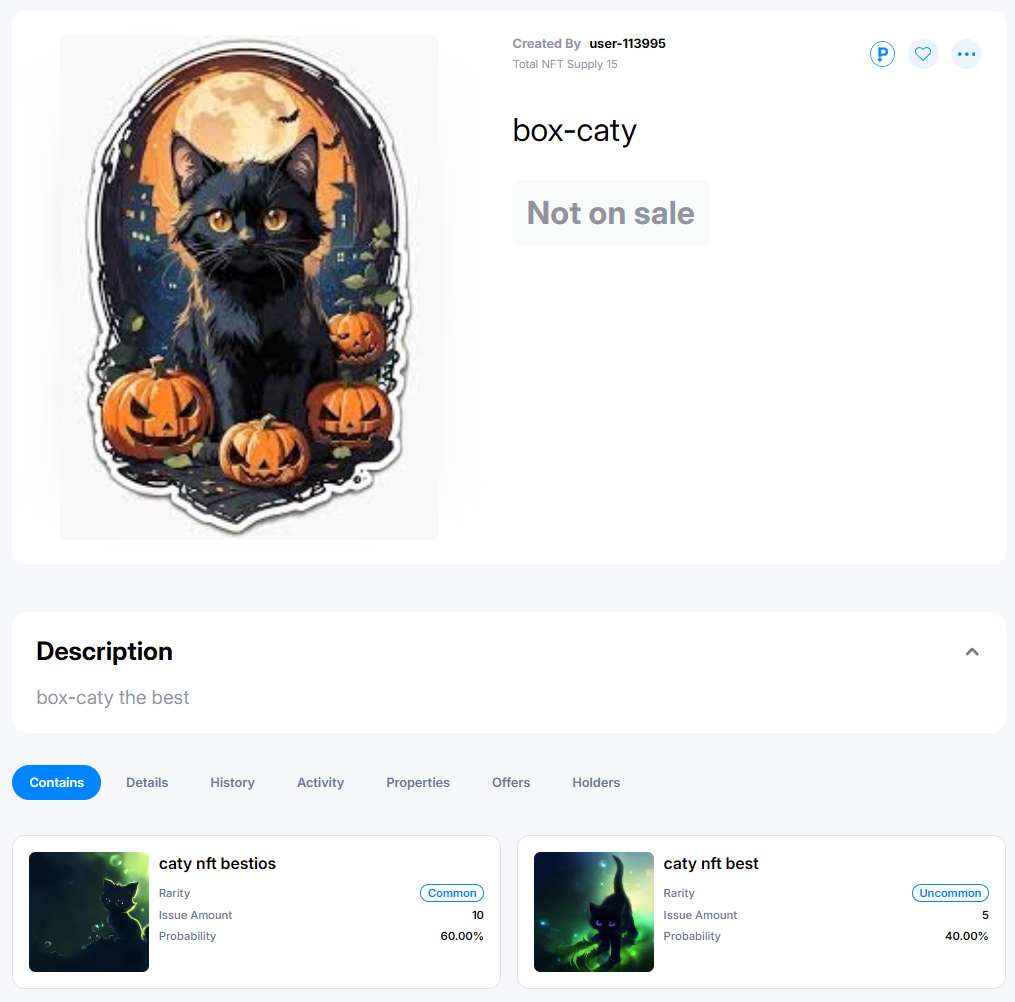View the Activity tab
The height and width of the screenshot is (1002, 1015).
320,782
